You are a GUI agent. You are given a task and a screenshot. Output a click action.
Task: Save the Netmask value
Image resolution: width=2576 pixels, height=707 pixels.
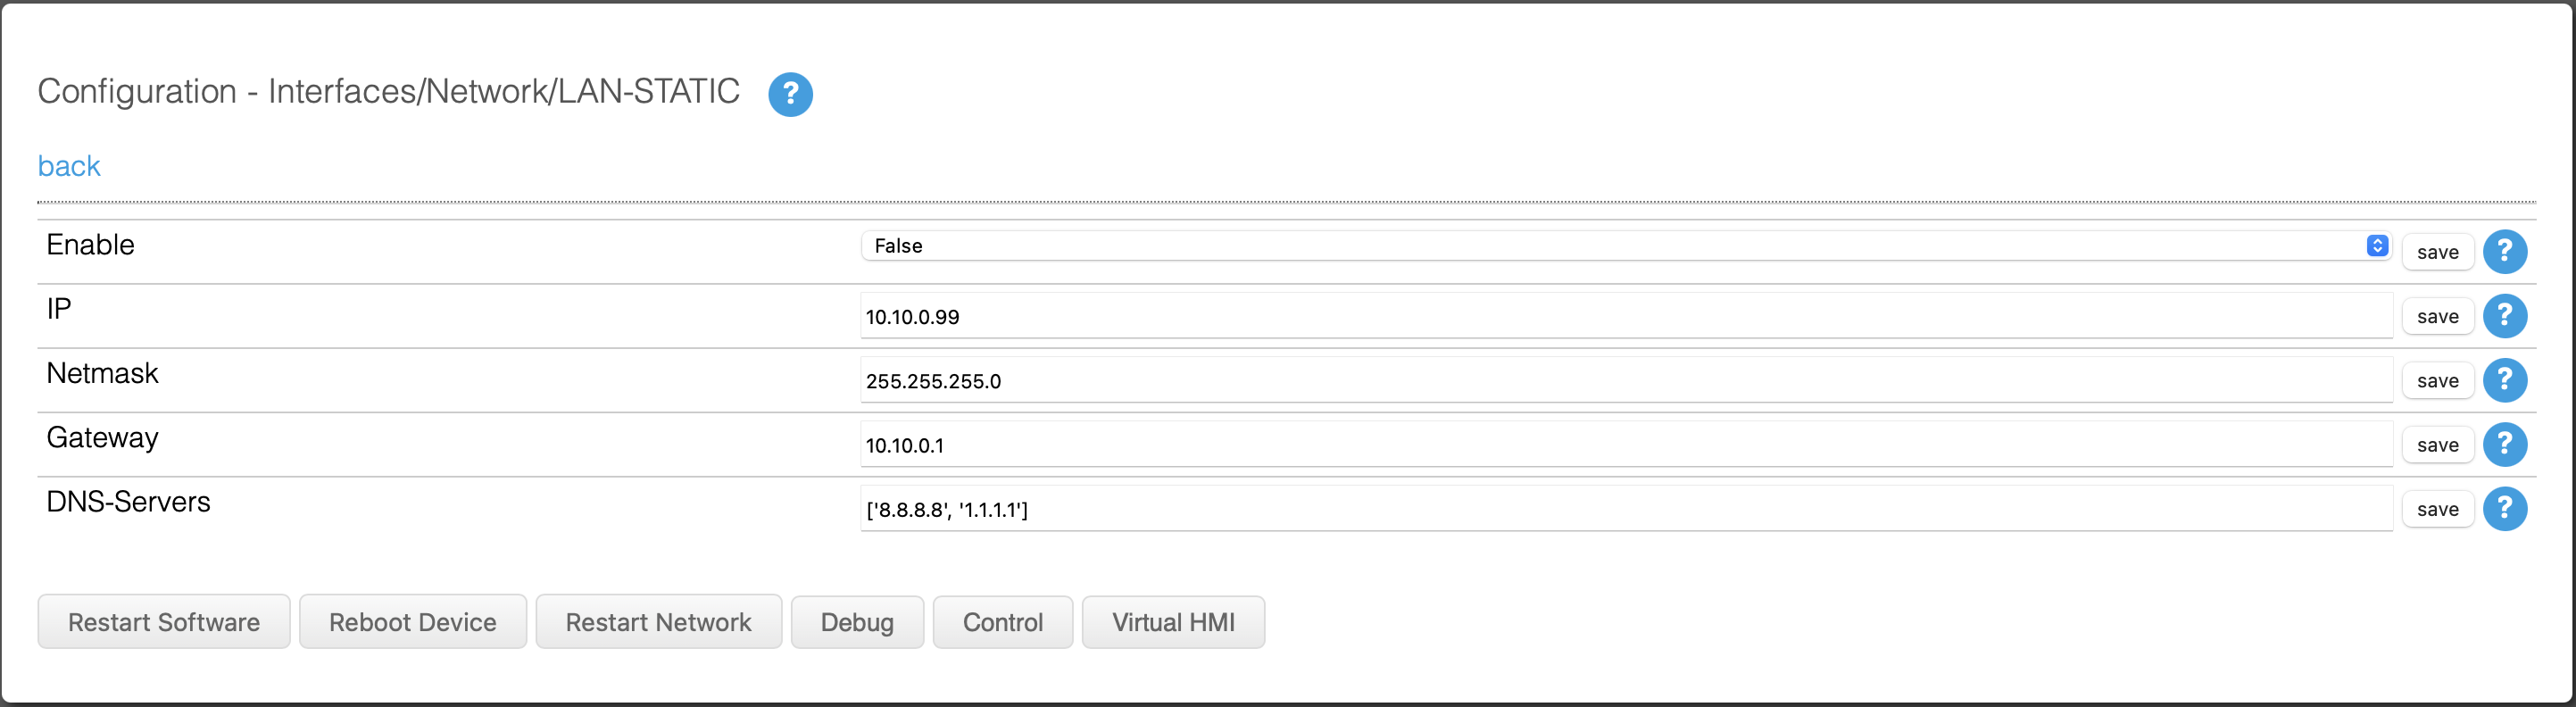(x=2437, y=380)
